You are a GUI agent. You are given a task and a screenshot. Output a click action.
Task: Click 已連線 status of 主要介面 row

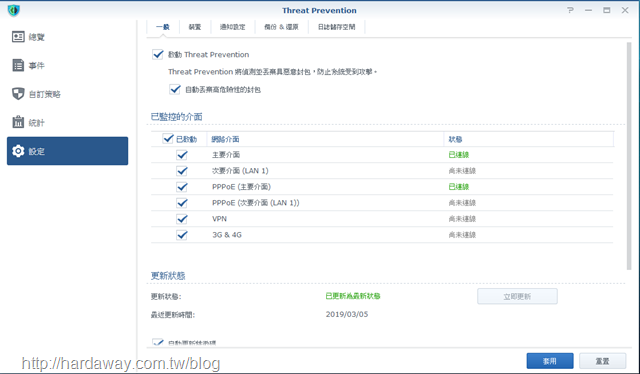pos(459,155)
